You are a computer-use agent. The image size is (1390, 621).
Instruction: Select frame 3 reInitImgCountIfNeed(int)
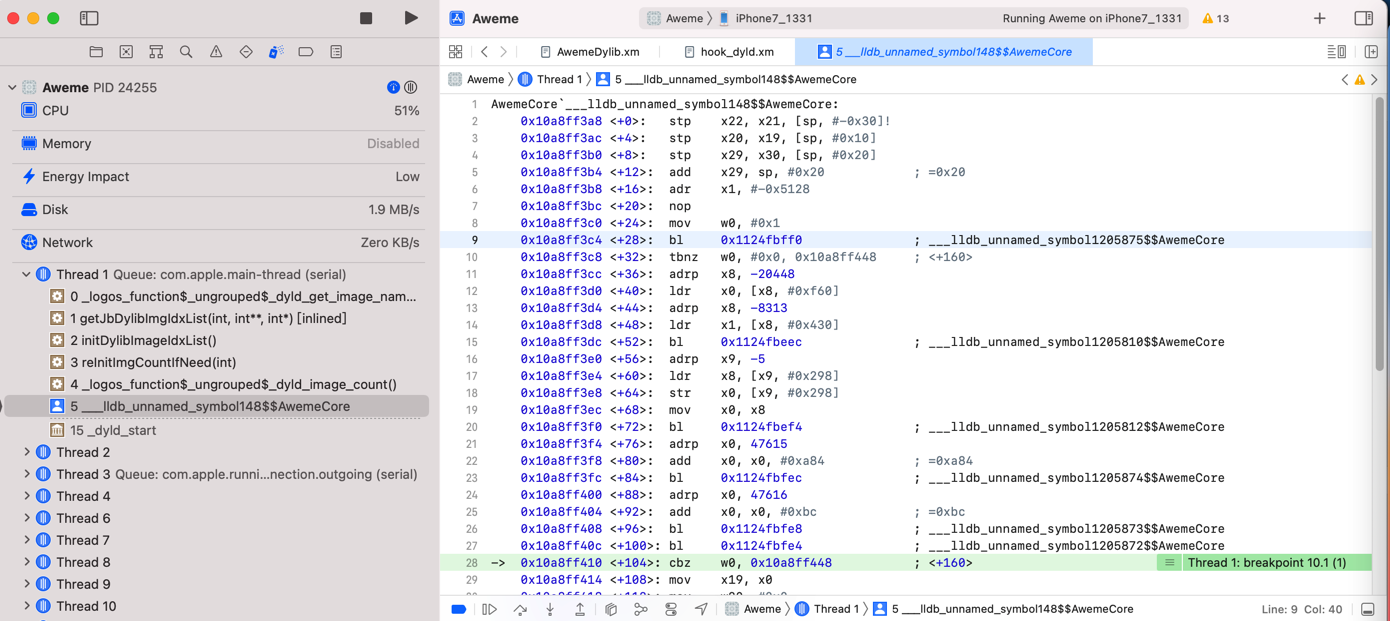coord(143,362)
